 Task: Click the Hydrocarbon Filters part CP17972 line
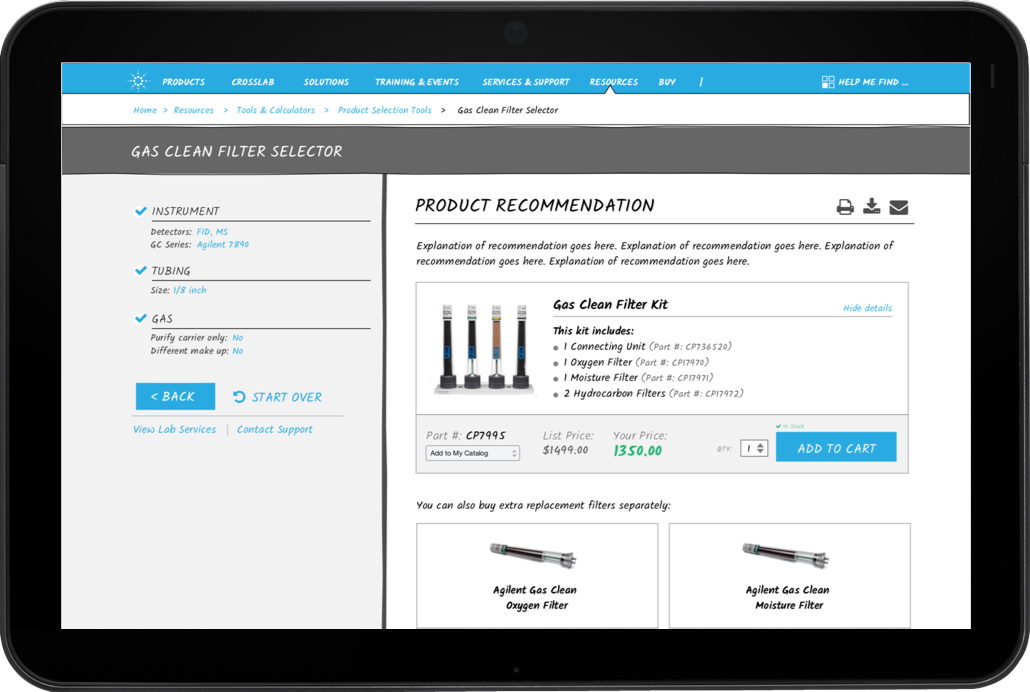tap(653, 394)
